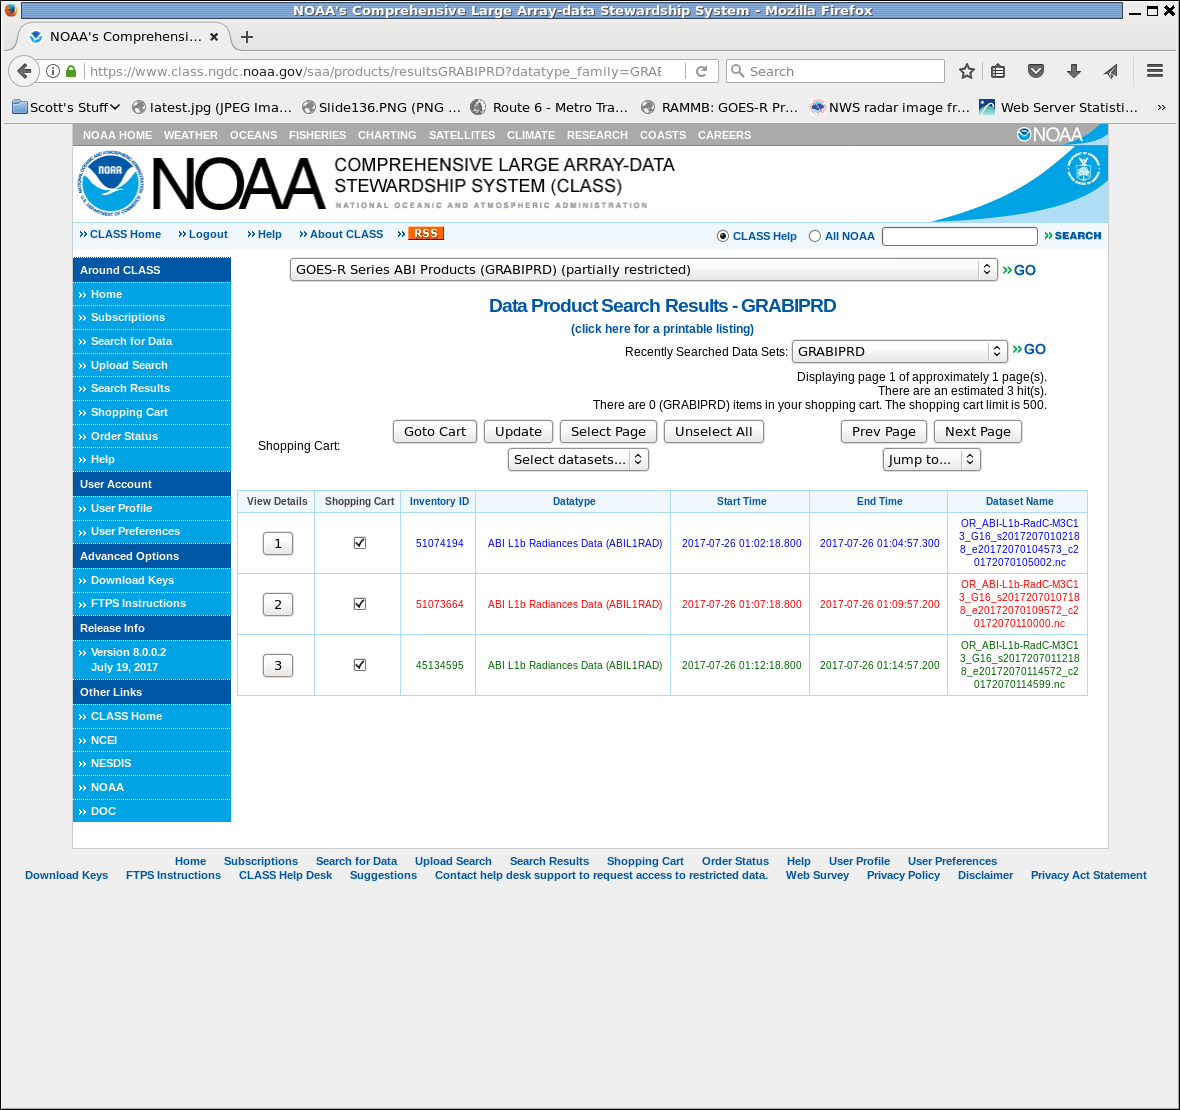This screenshot has width=1180, height=1110.
Task: Click the browser Search box
Action: click(835, 71)
